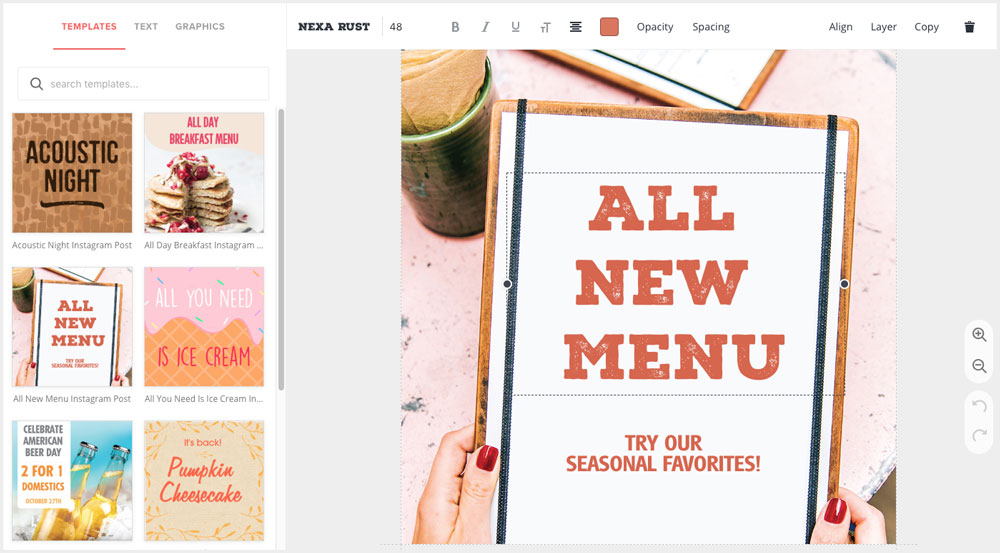The height and width of the screenshot is (553, 1000).
Task: Toggle italic formatting
Action: tap(485, 27)
